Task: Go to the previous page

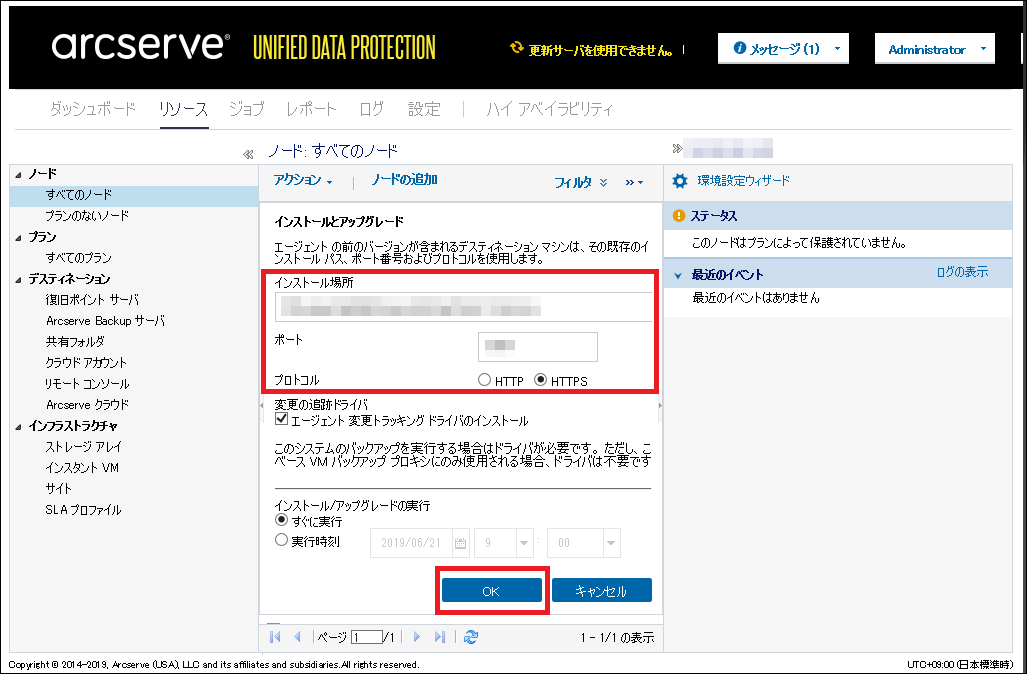Action: click(x=297, y=637)
